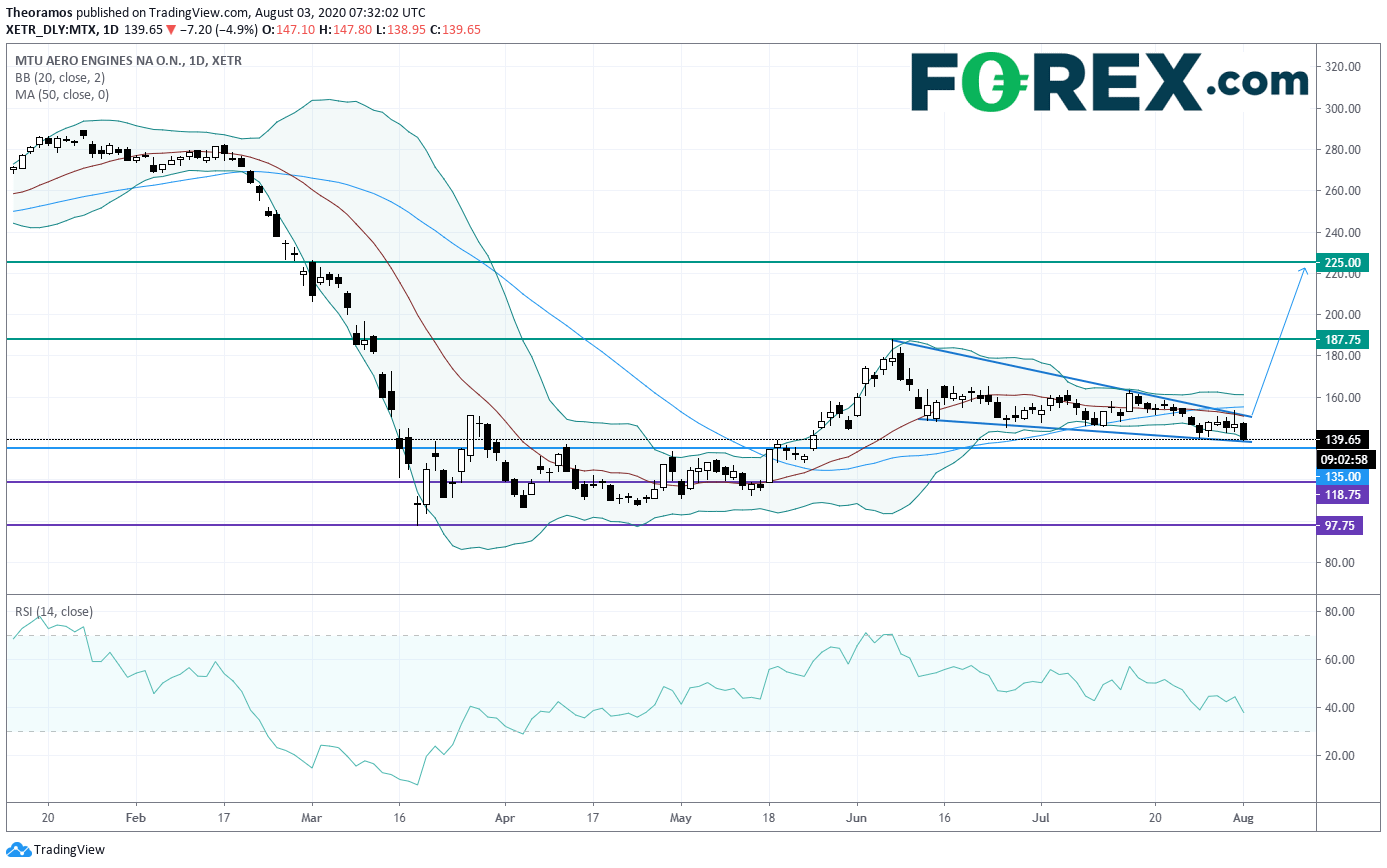The image size is (1387, 868).
Task: Click the MTU AERO ENGINES chart title
Action: (x=128, y=60)
